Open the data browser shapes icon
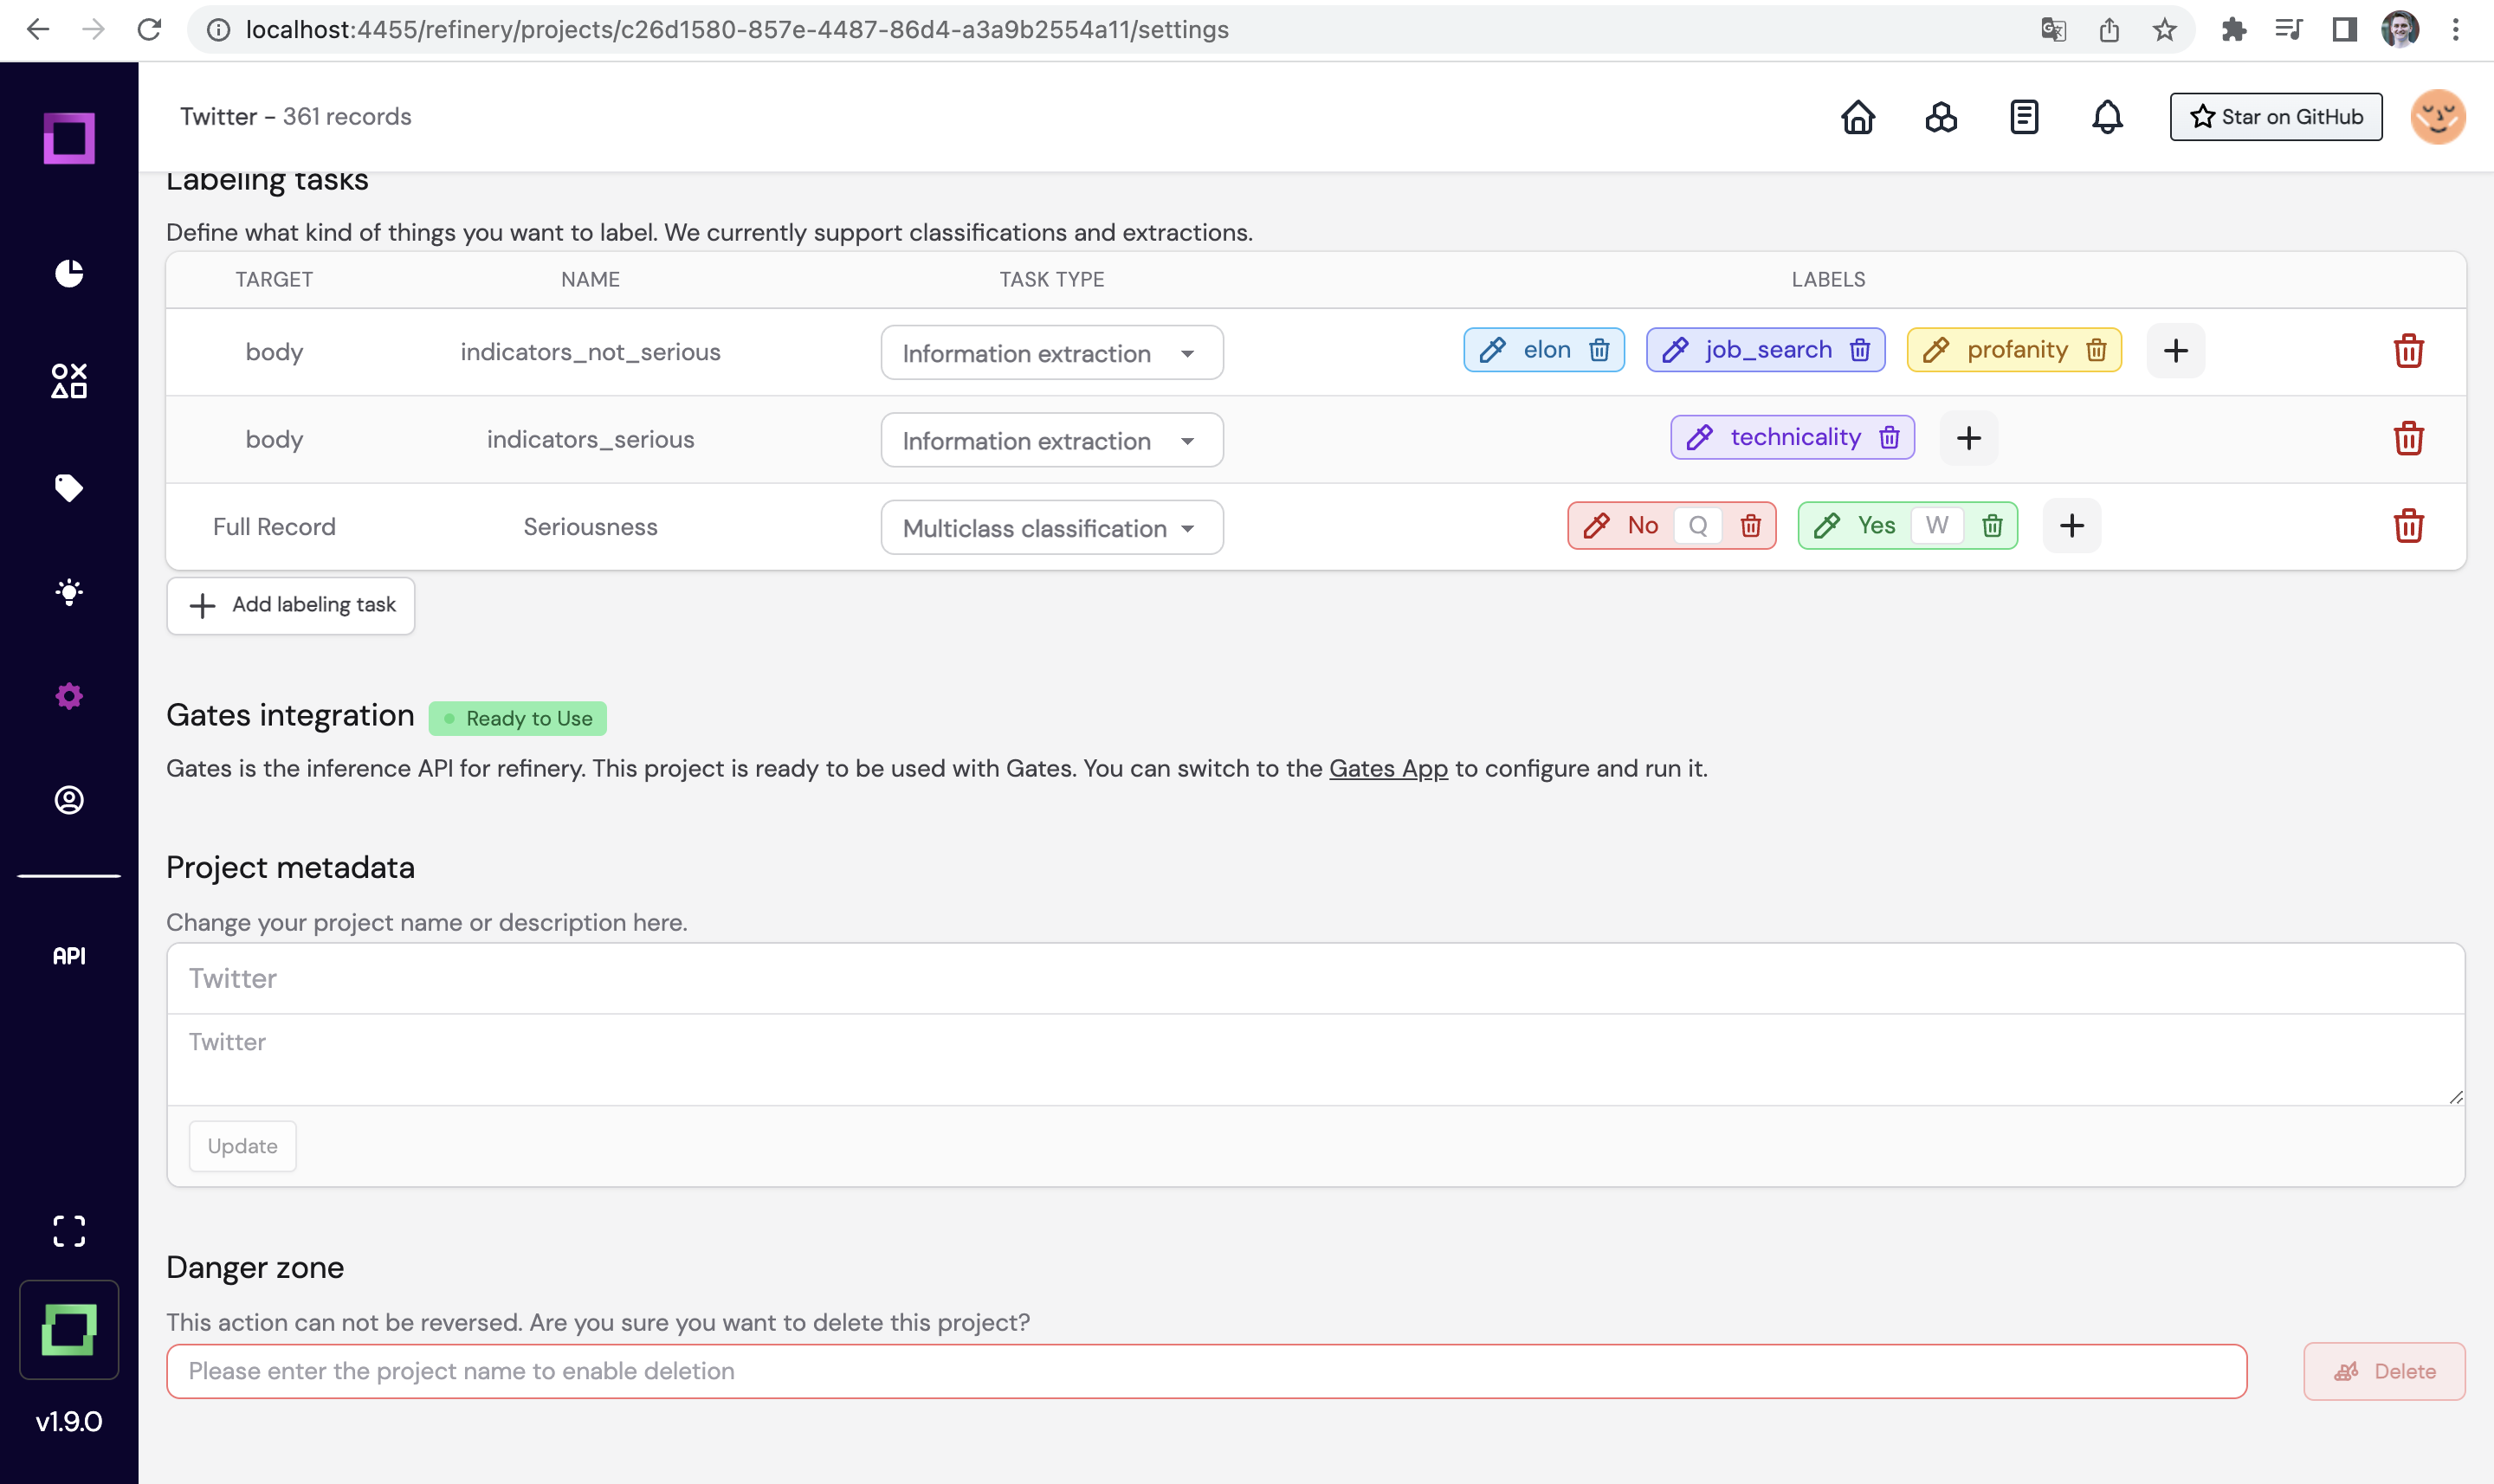 click(69, 381)
